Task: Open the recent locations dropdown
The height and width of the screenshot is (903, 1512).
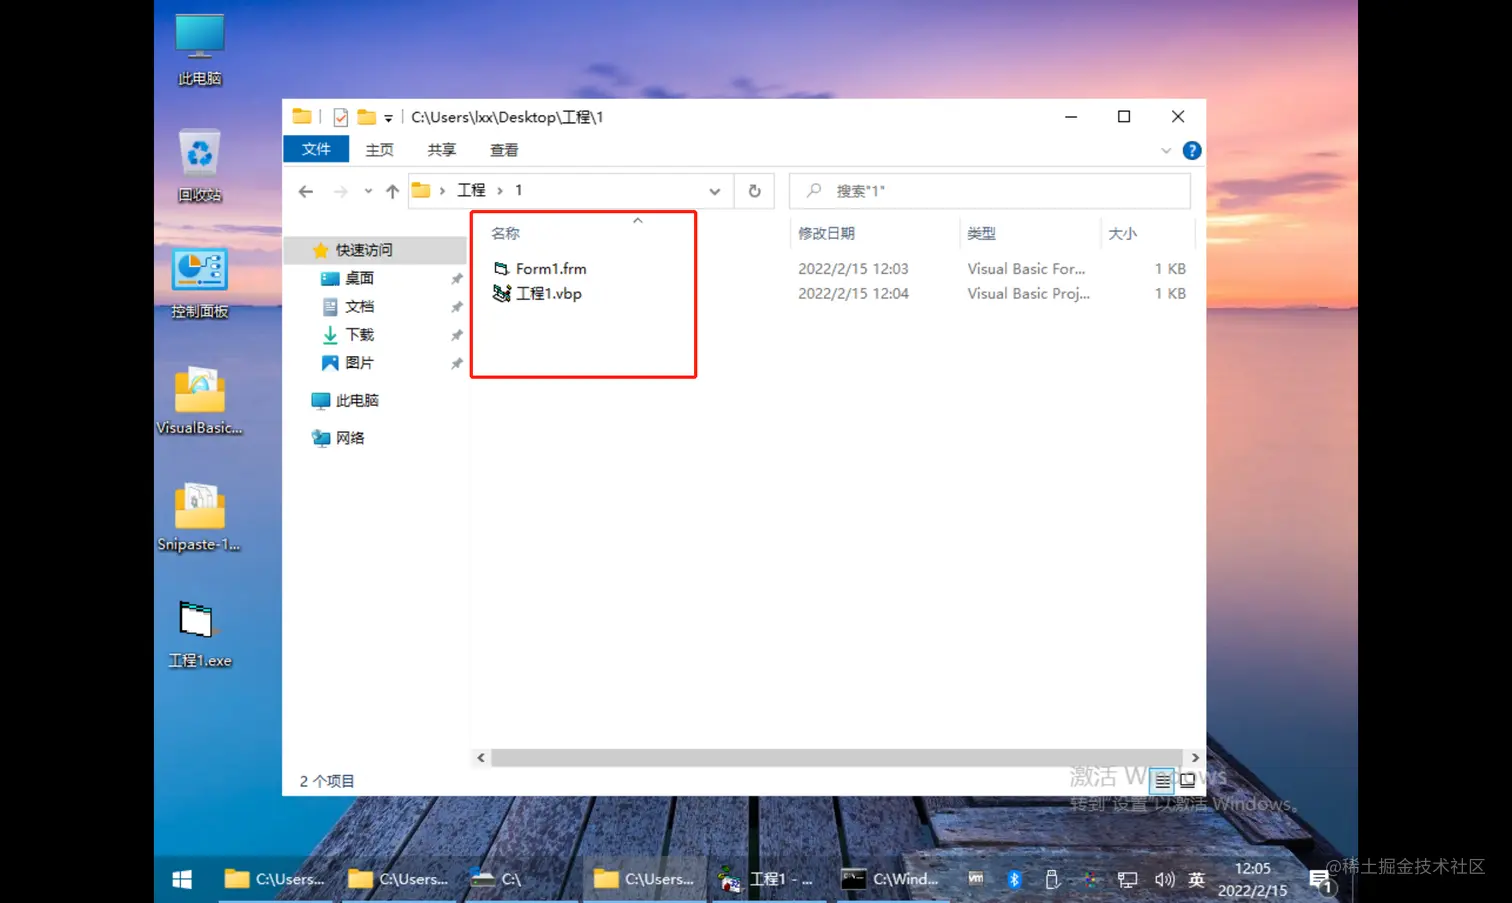Action: pos(368,191)
